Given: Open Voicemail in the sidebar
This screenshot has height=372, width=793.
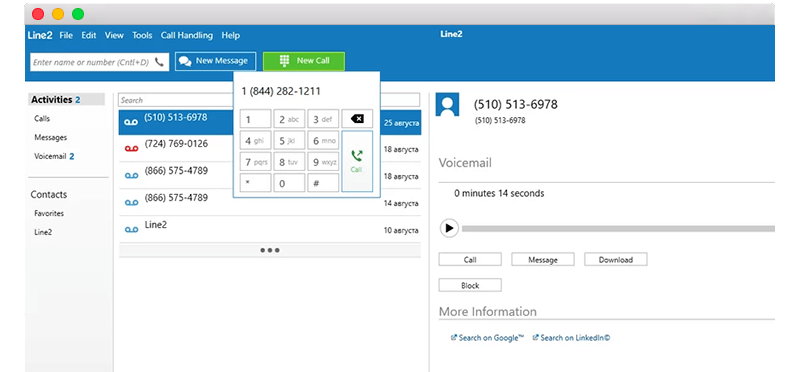Looking at the screenshot, I should tap(54, 157).
